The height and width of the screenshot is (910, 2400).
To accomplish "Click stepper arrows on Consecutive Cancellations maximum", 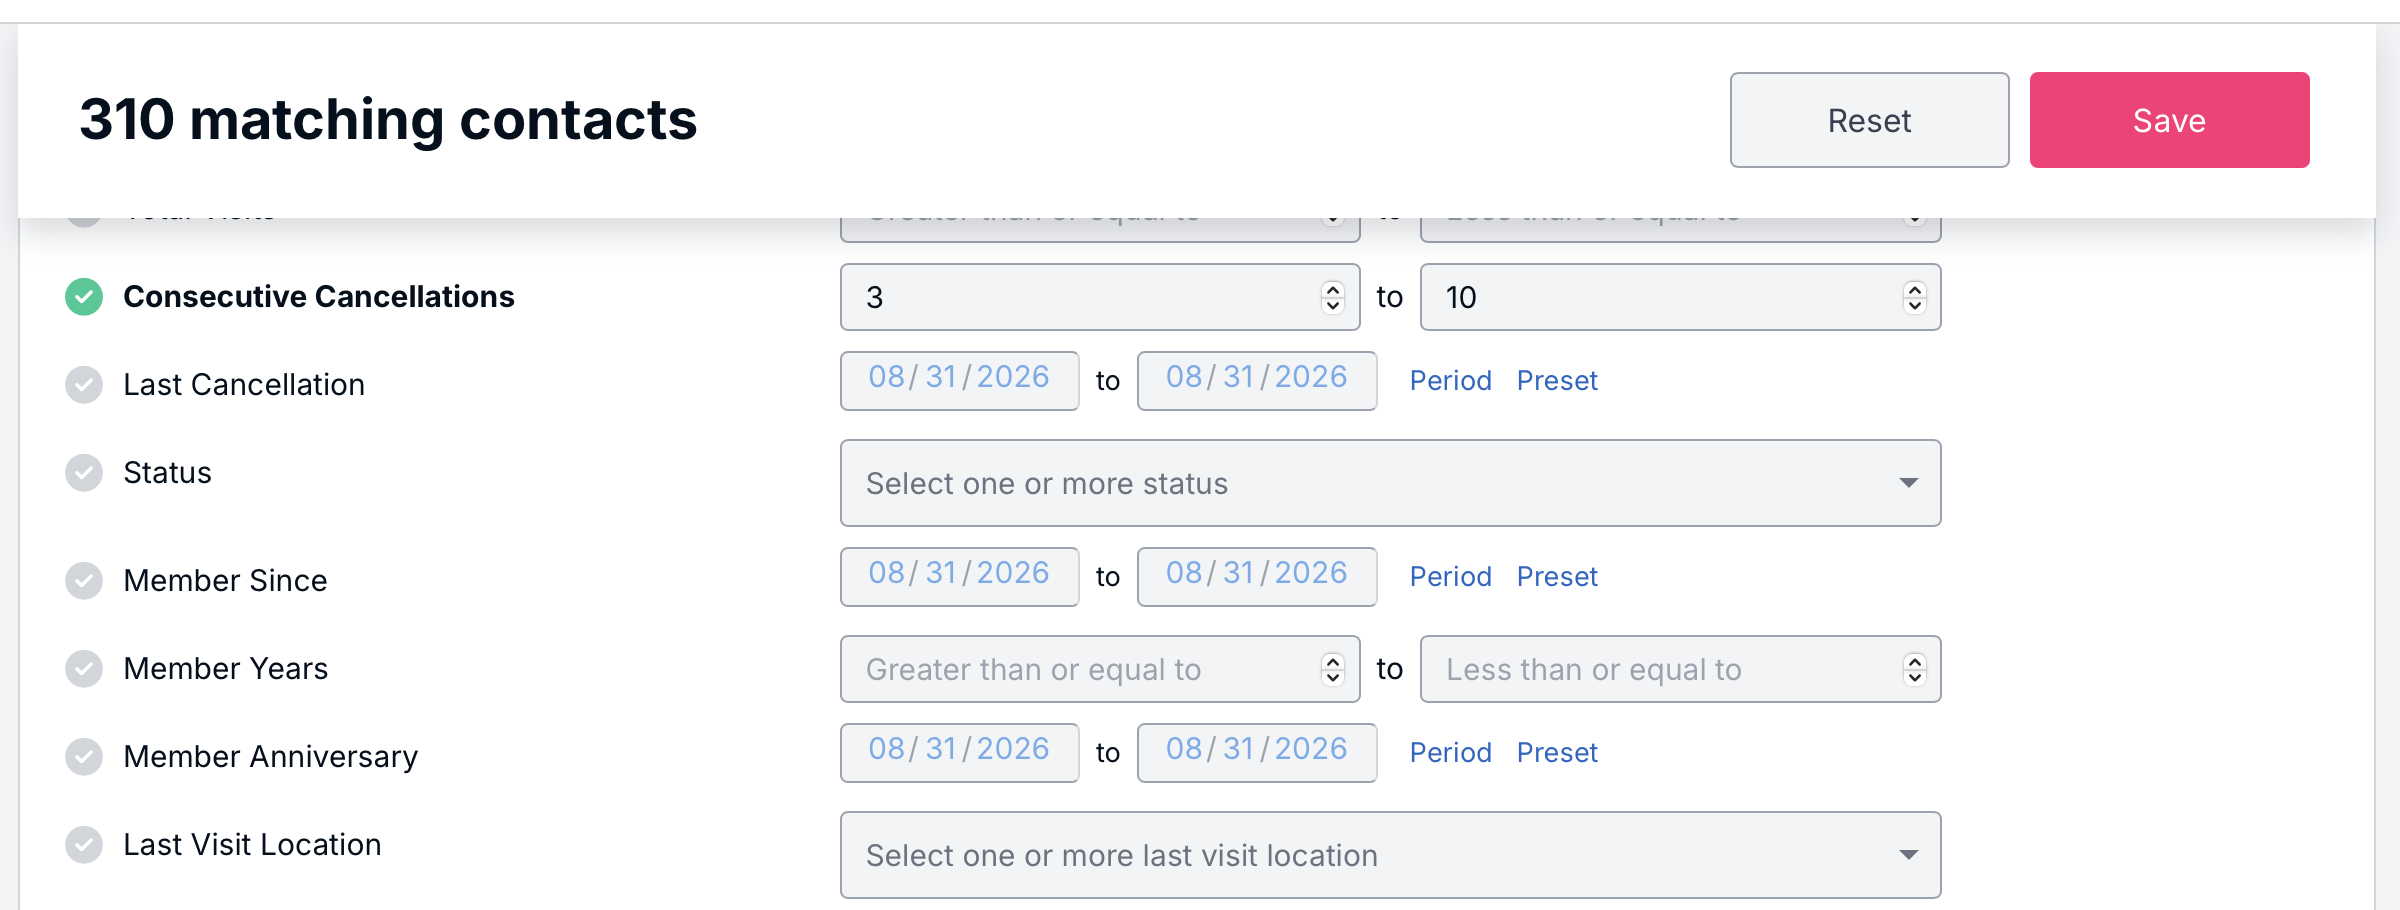I will point(1914,297).
